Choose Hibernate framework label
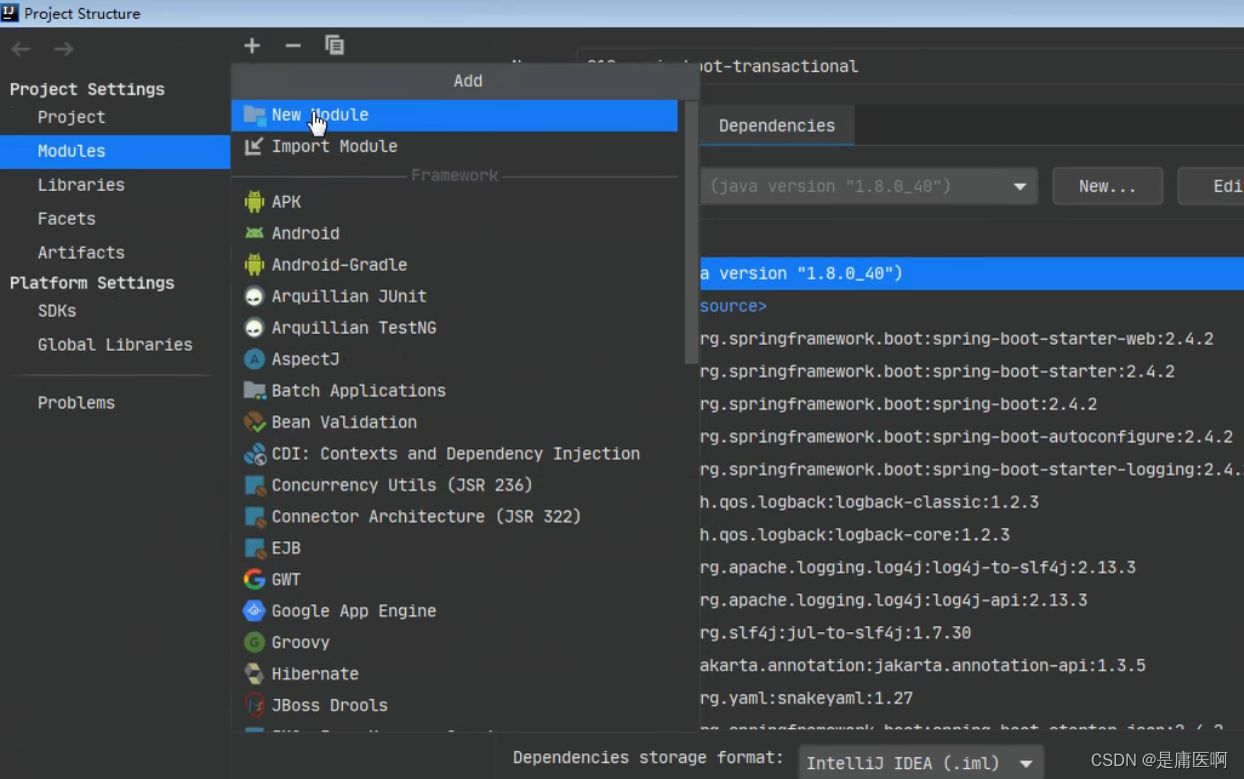Screen dimensions: 1244x779 coord(315,674)
